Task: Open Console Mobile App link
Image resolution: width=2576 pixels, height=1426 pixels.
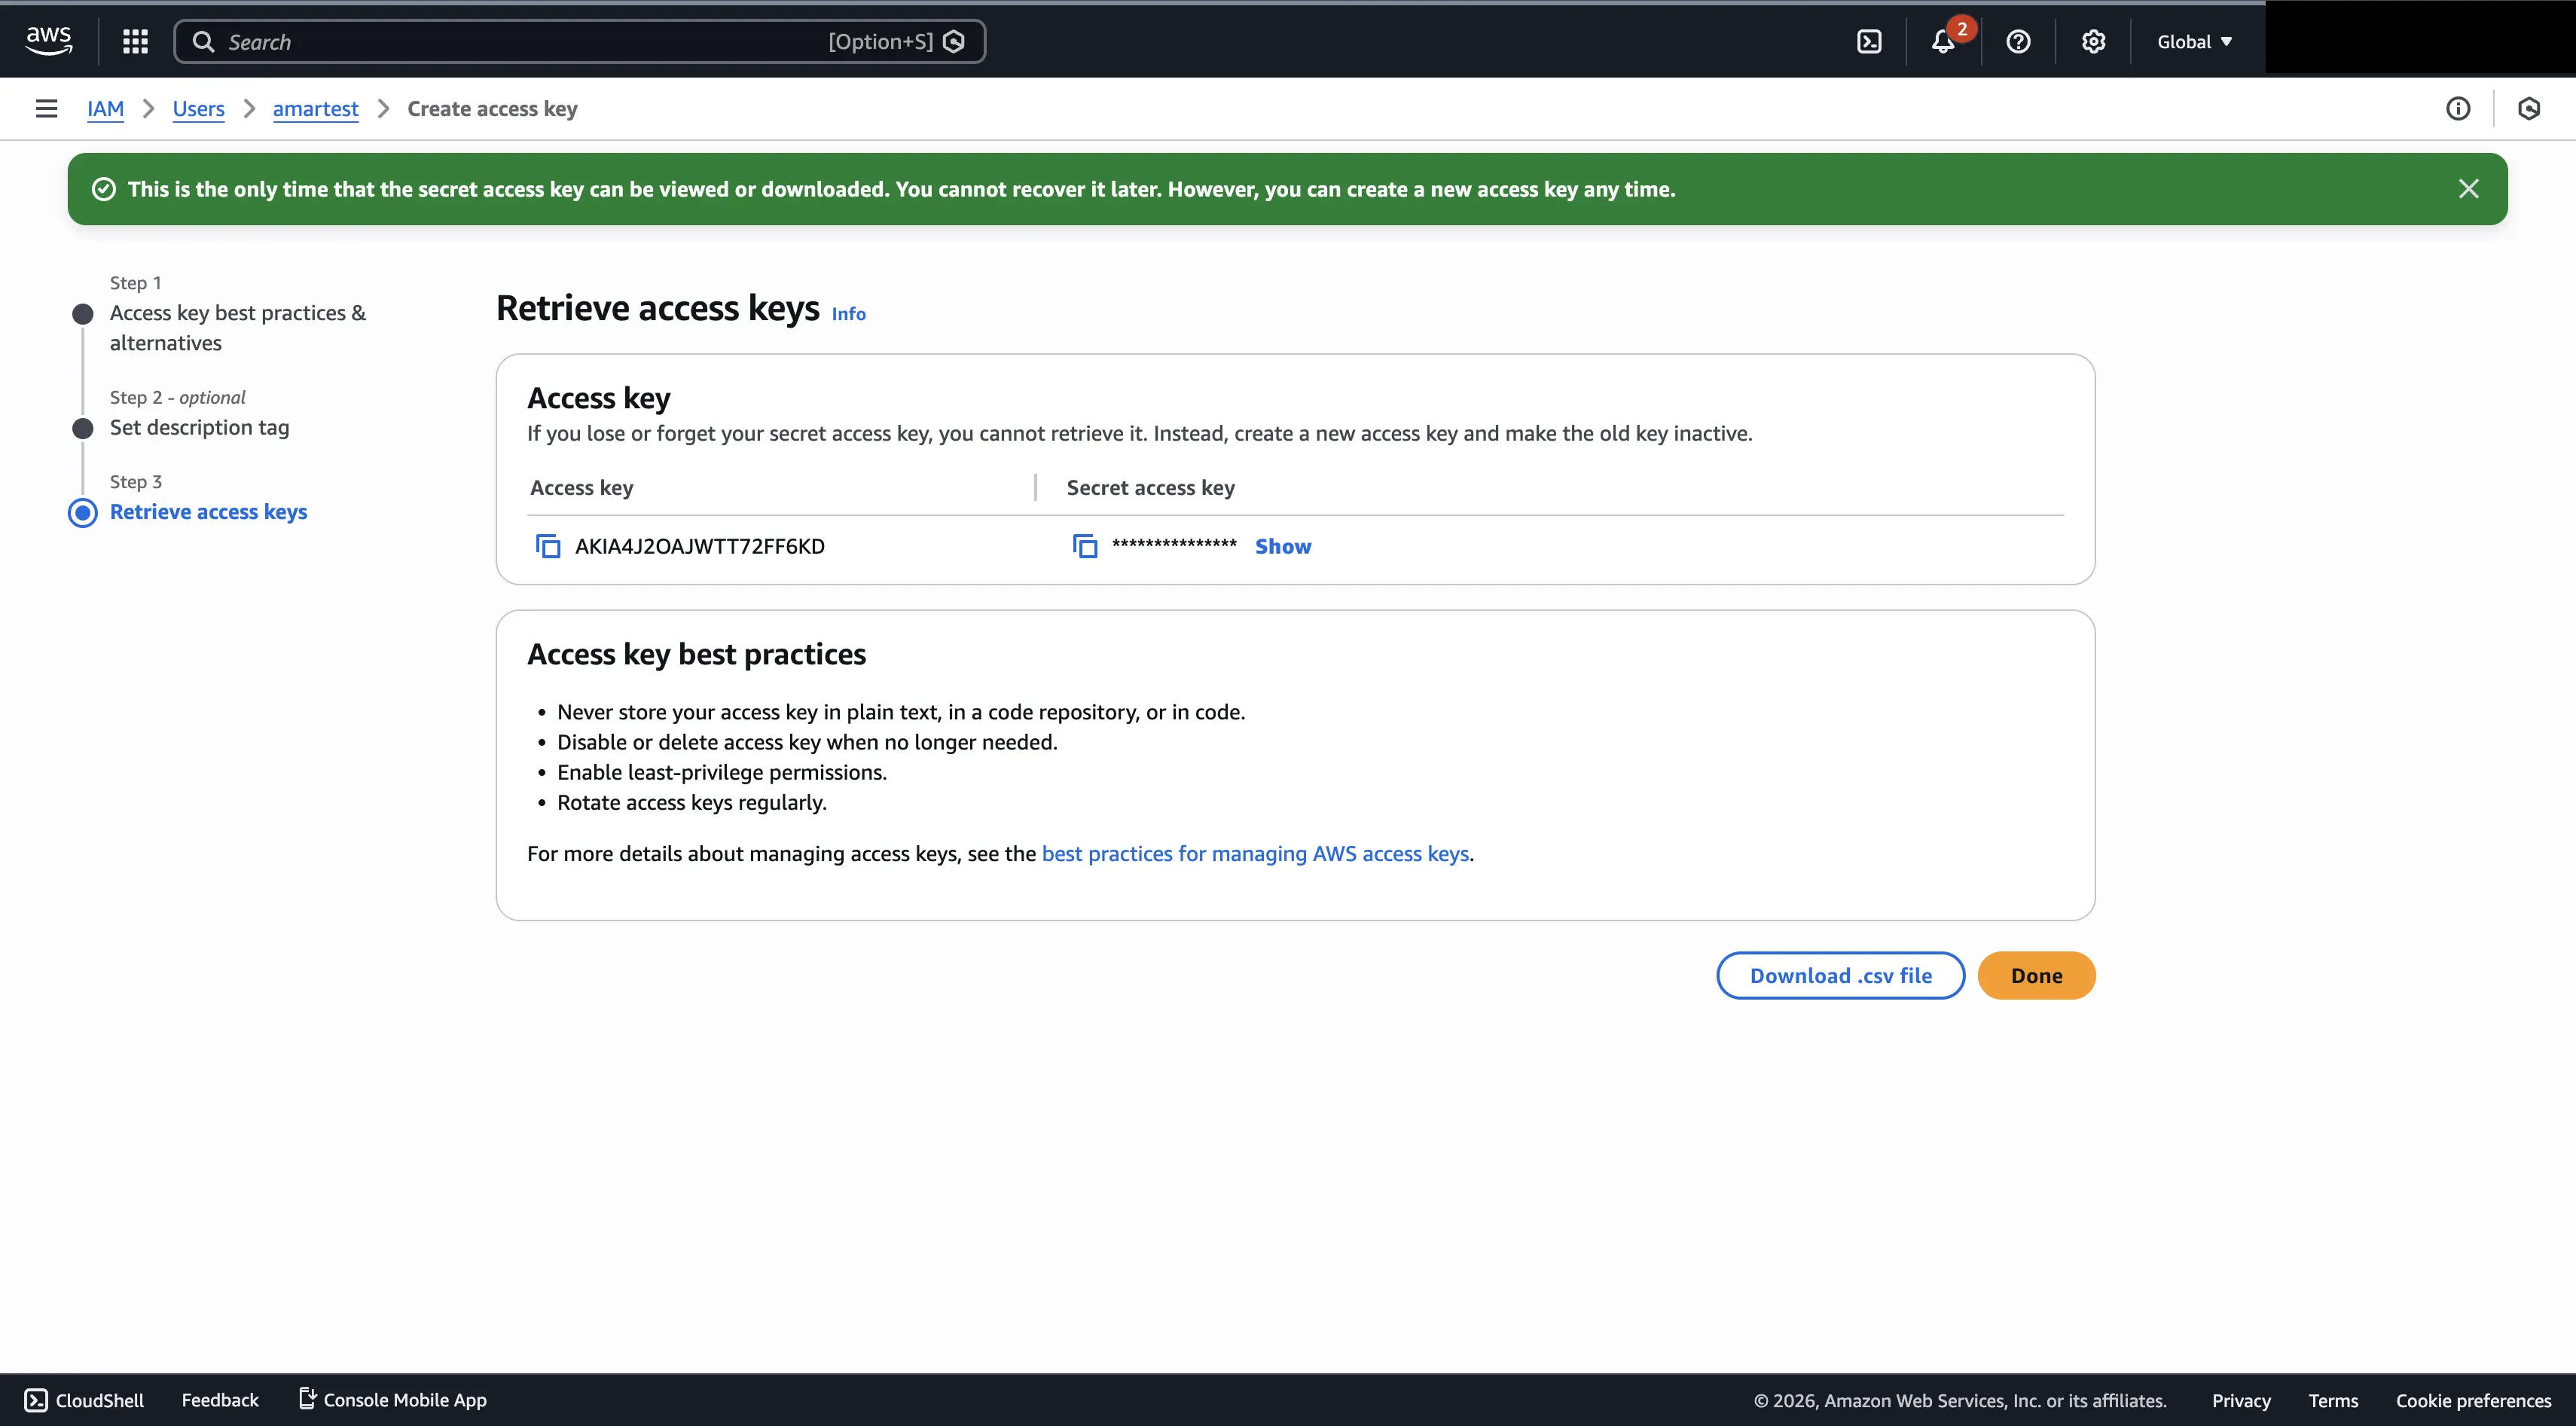Action: pos(392,1400)
